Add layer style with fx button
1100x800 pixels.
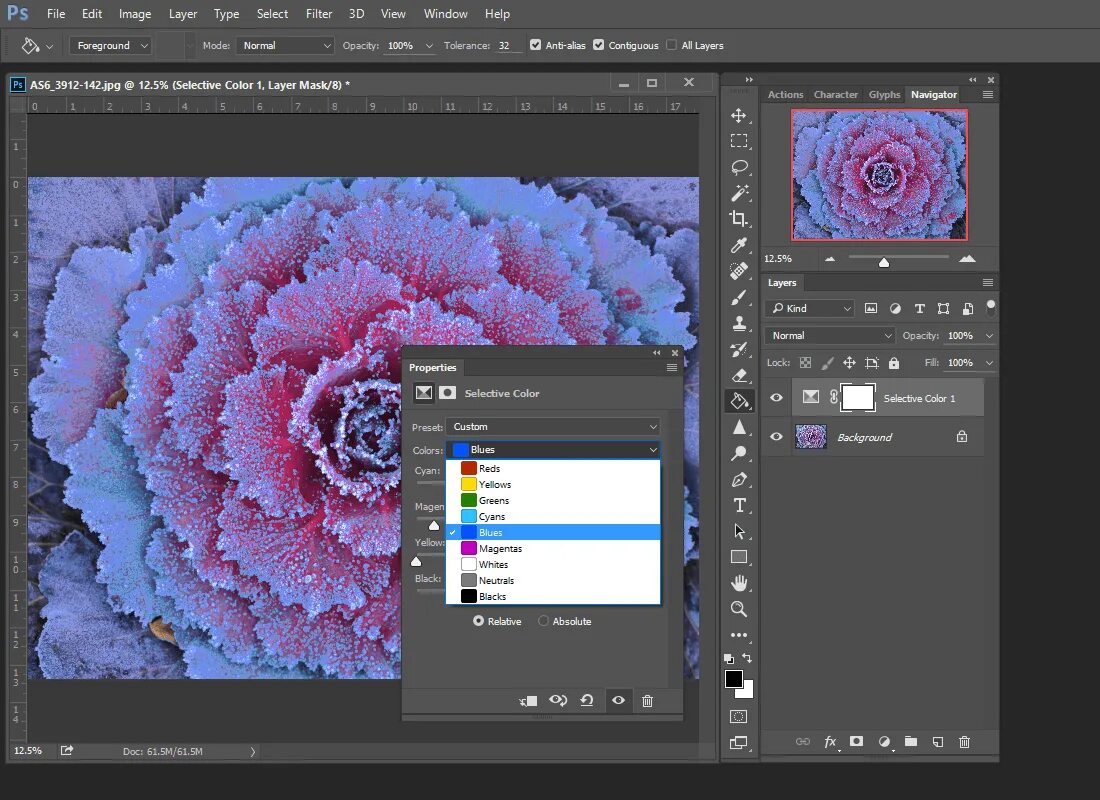(830, 742)
